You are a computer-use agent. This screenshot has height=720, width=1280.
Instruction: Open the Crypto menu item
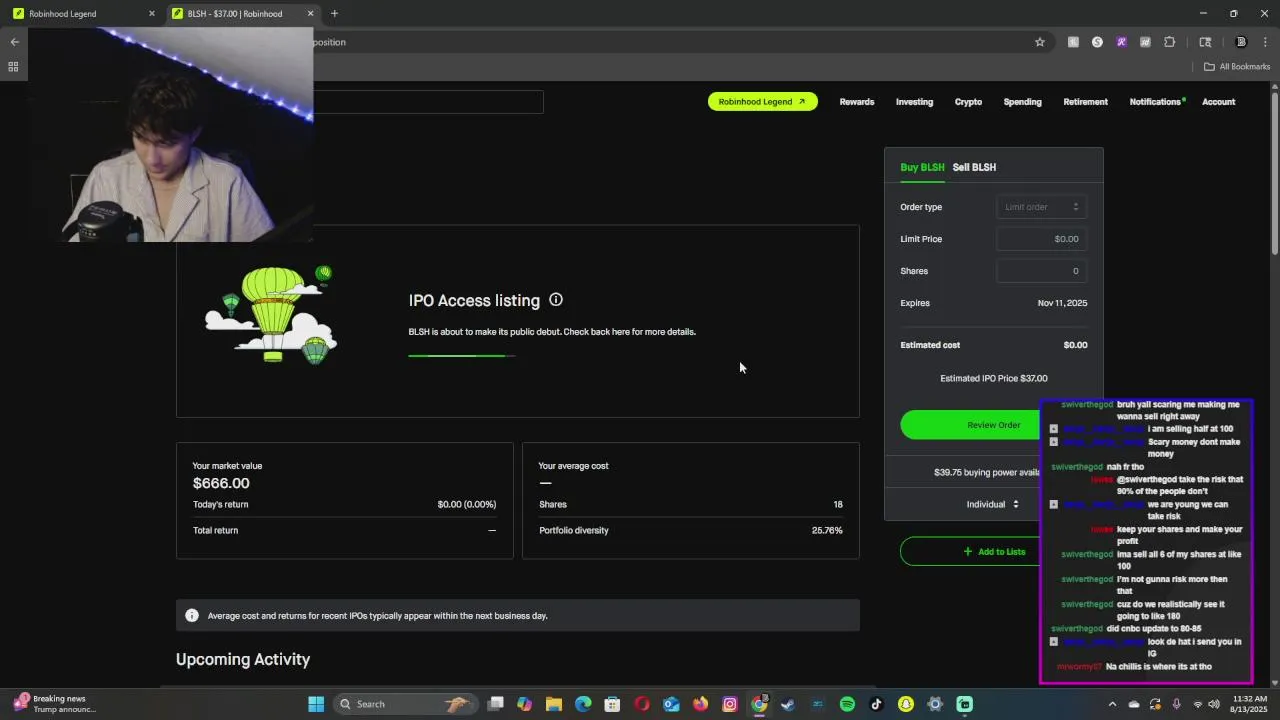(968, 102)
